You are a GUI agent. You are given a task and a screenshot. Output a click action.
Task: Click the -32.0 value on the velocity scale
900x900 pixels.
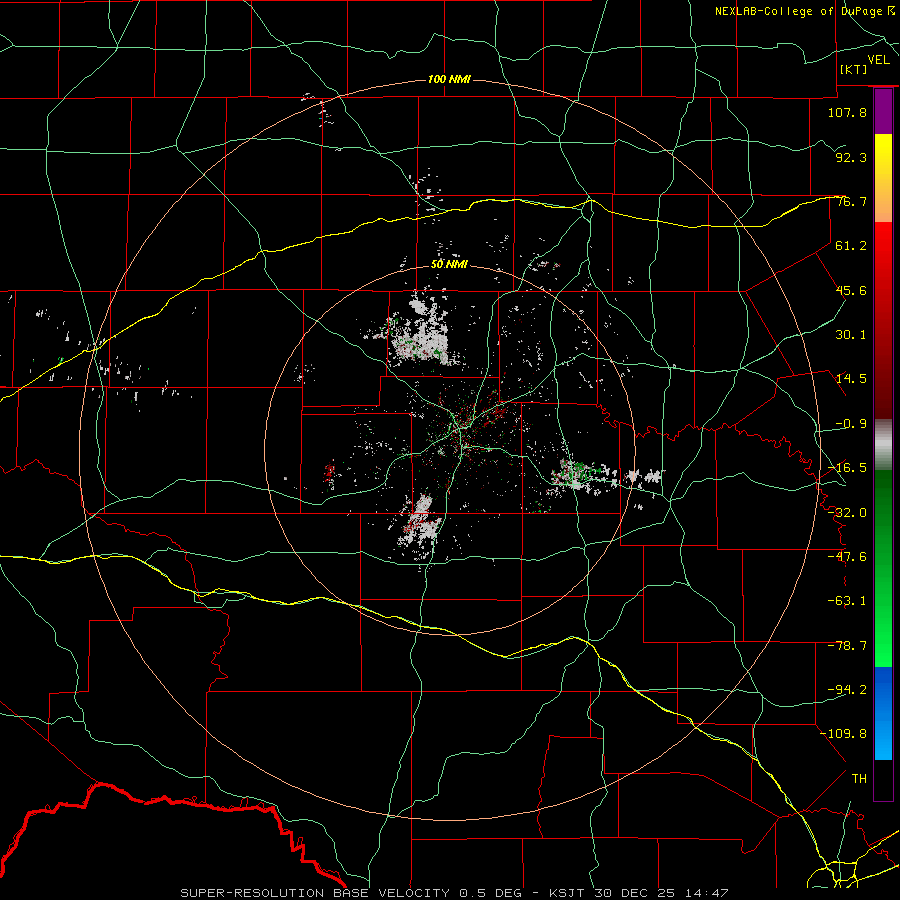pos(847,513)
